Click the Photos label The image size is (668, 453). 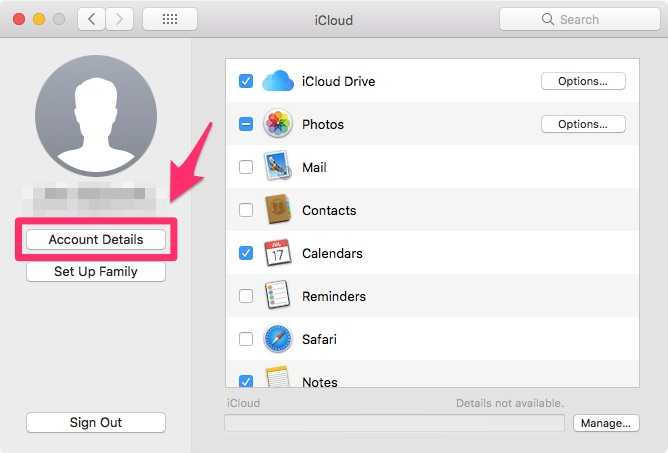coord(323,124)
